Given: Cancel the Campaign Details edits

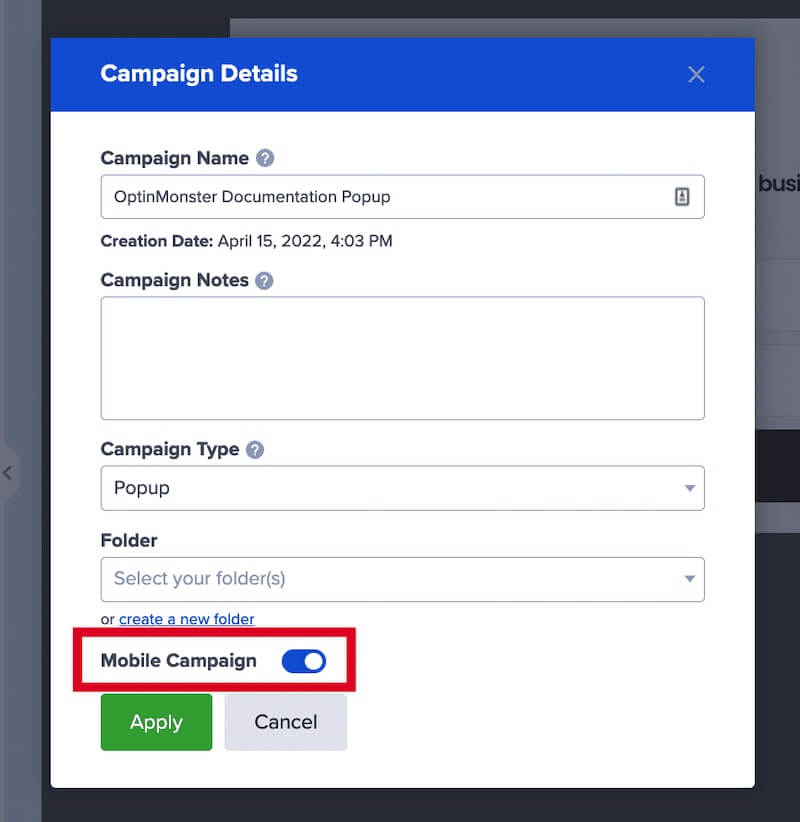Looking at the screenshot, I should coord(285,722).
